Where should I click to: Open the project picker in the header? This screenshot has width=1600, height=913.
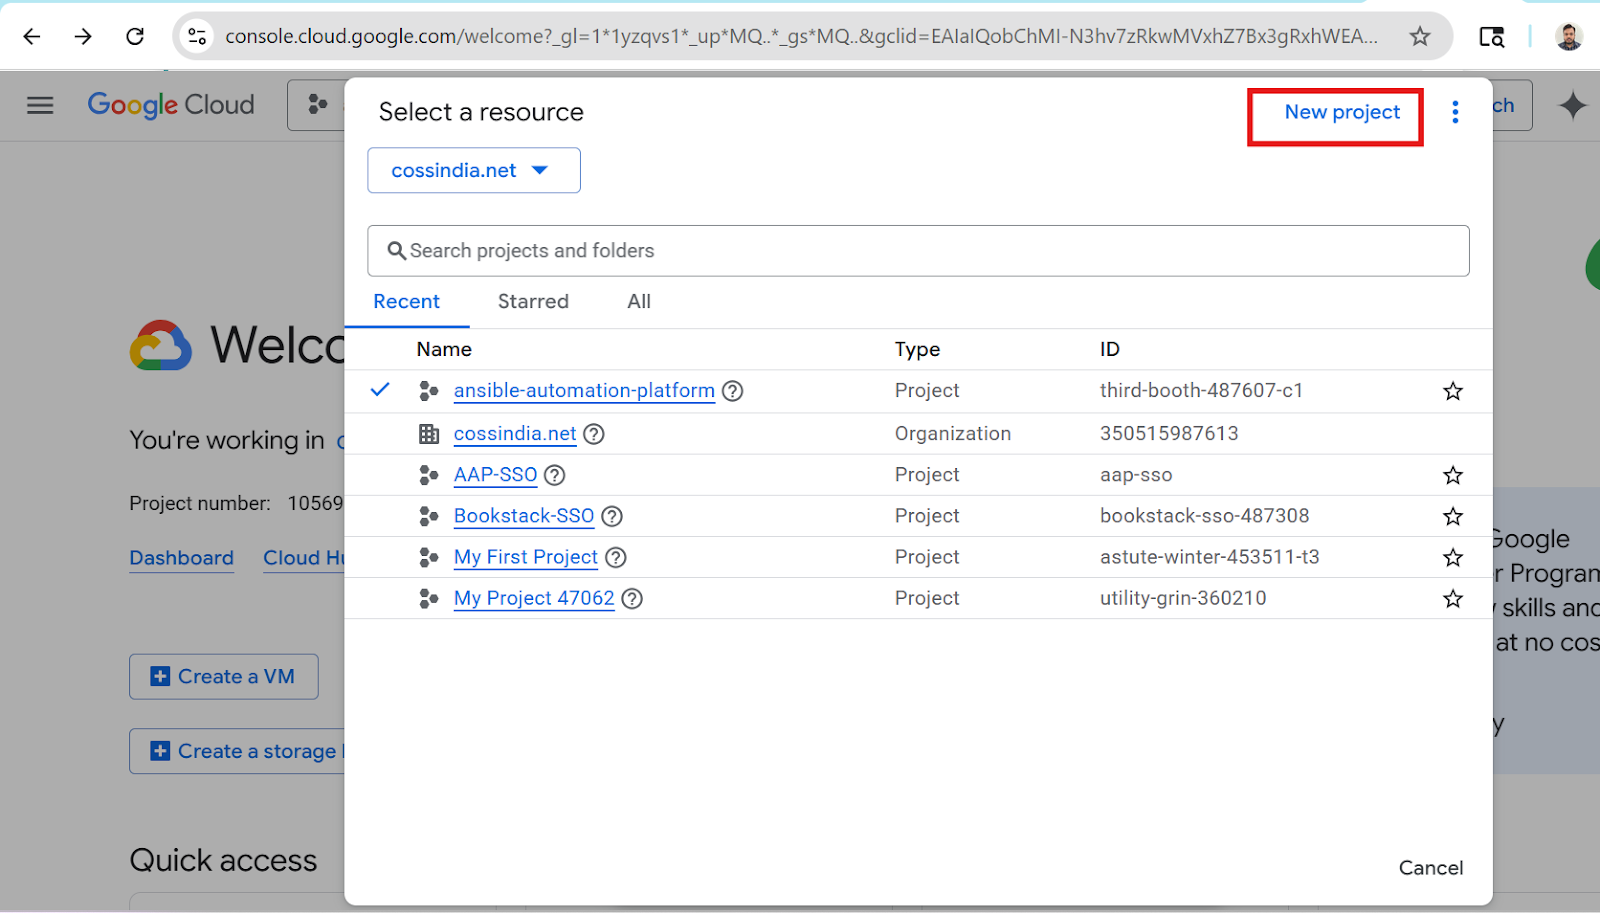[318, 105]
